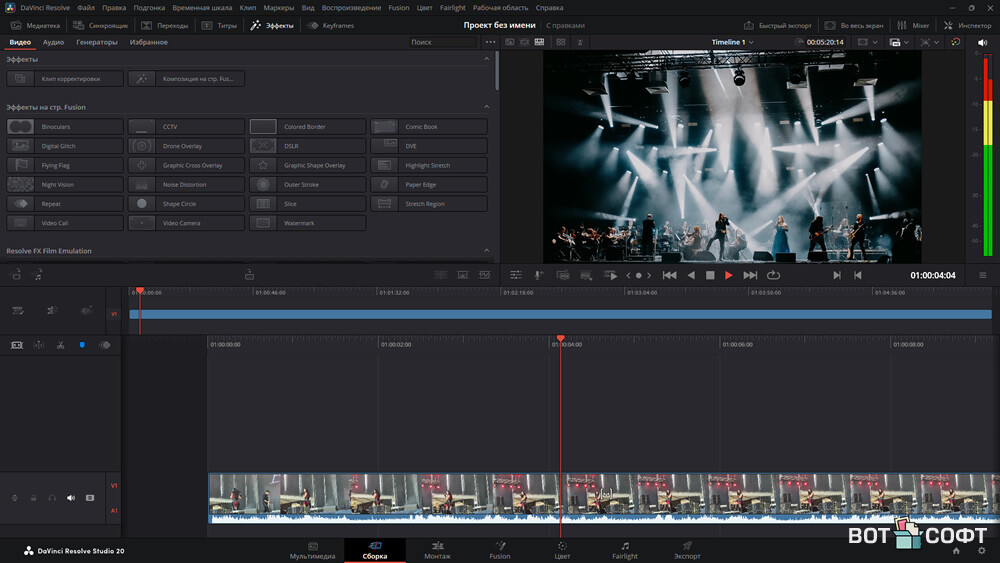Click the razor split clip scissors icon

tap(60, 345)
